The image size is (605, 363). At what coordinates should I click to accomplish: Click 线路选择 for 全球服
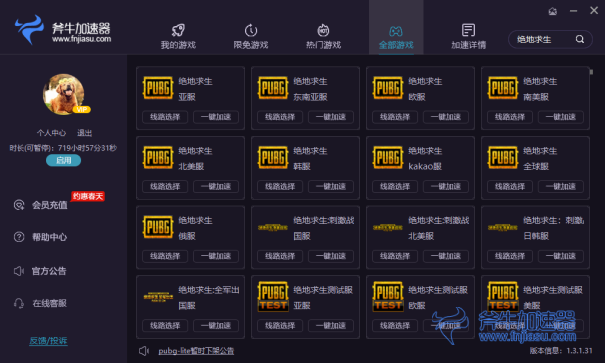[510, 187]
